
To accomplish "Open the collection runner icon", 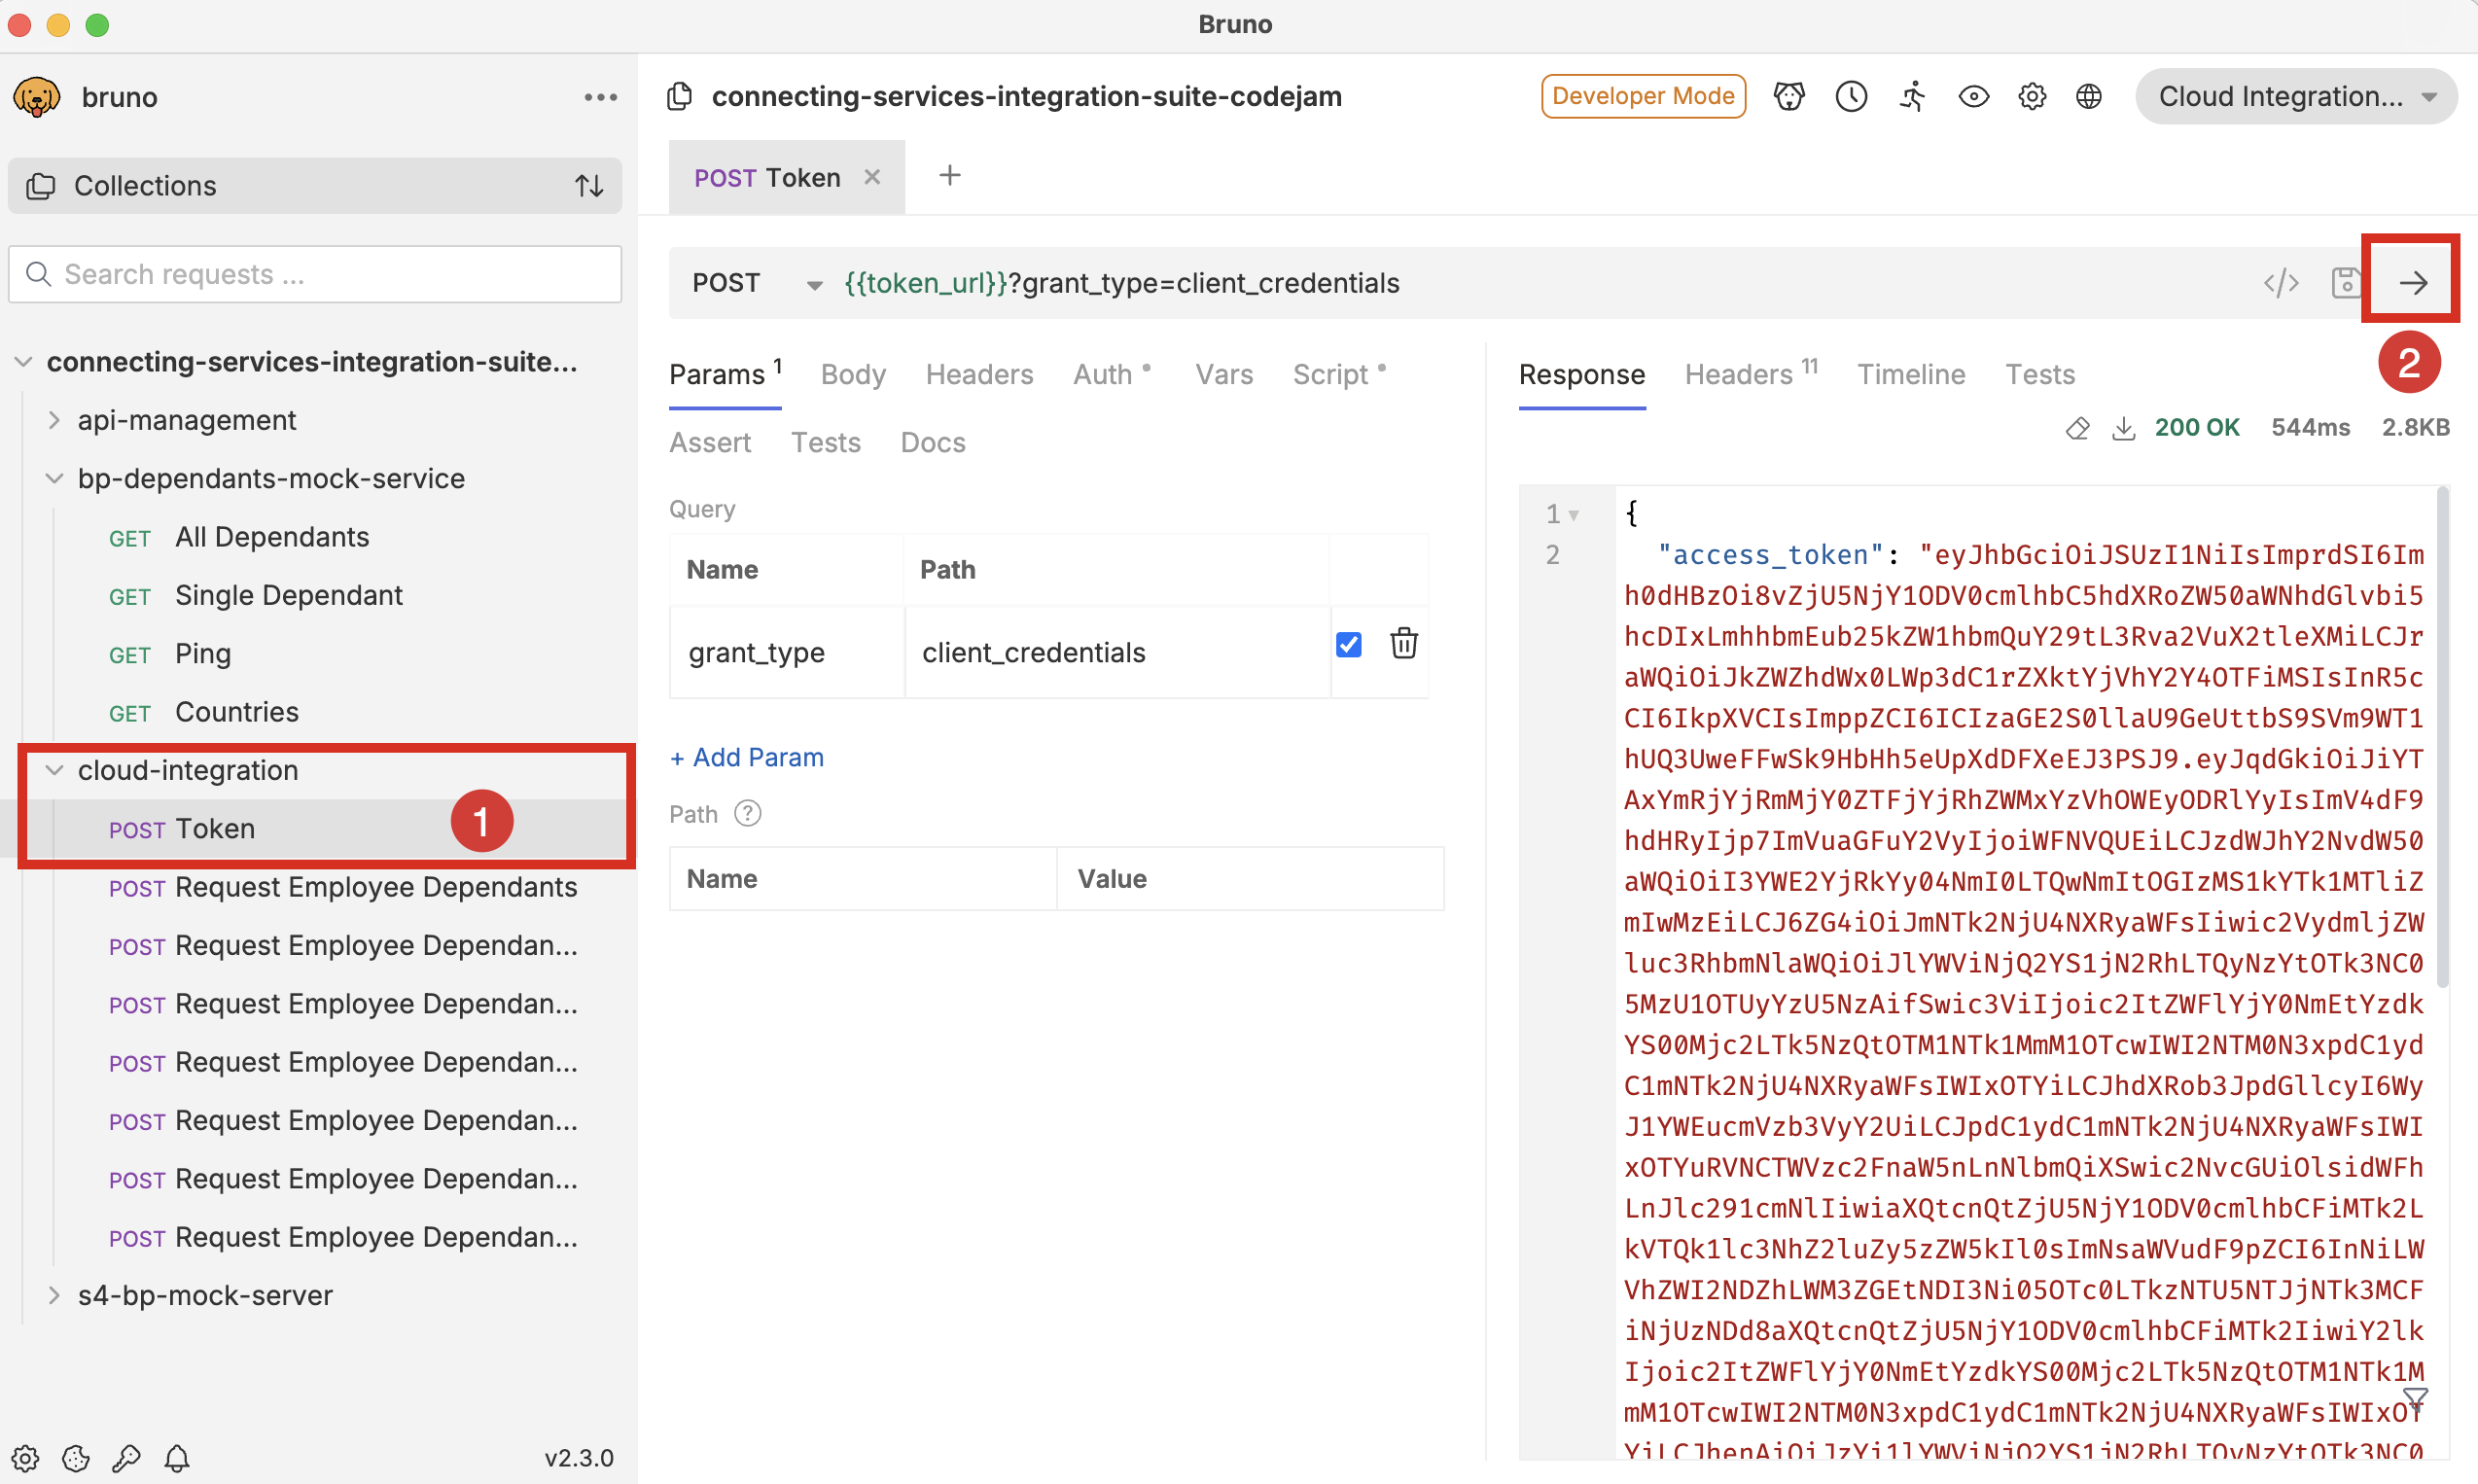I will [1913, 96].
